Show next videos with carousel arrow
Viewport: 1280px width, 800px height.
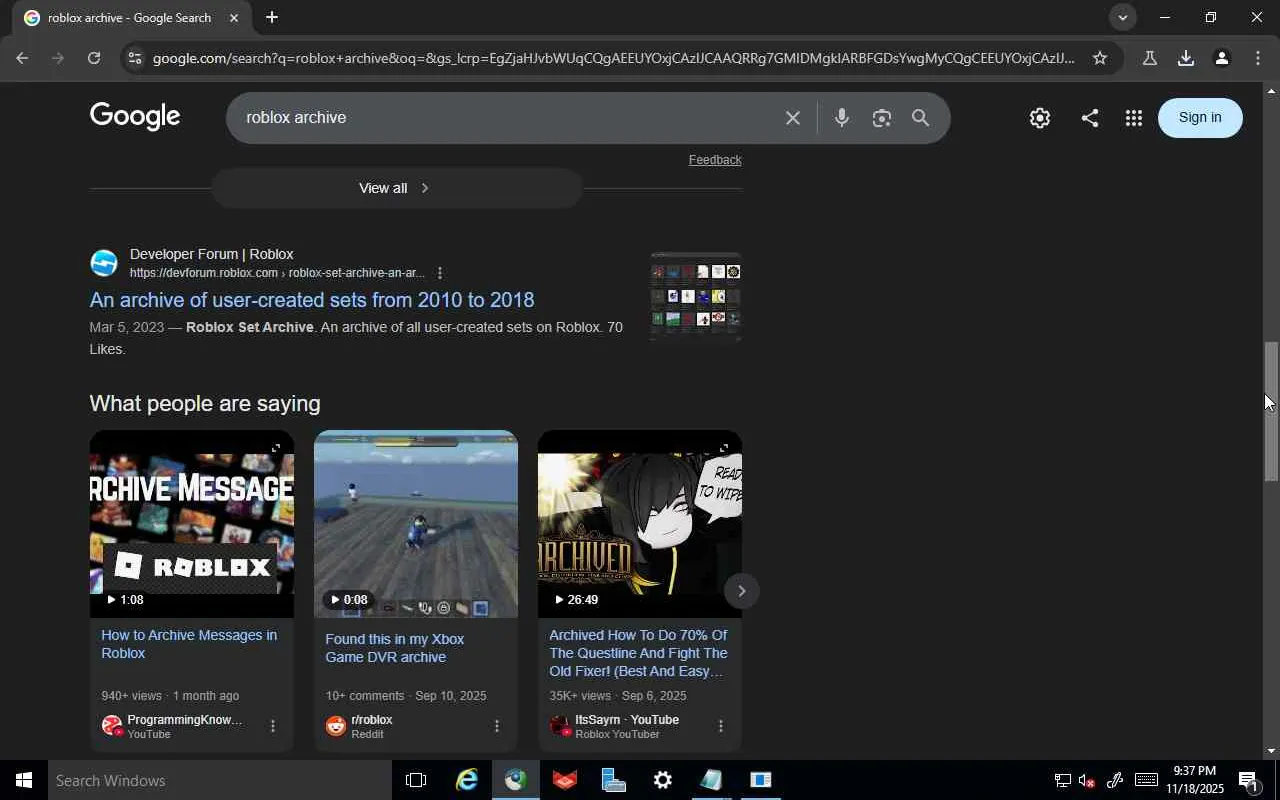pyautogui.click(x=741, y=591)
